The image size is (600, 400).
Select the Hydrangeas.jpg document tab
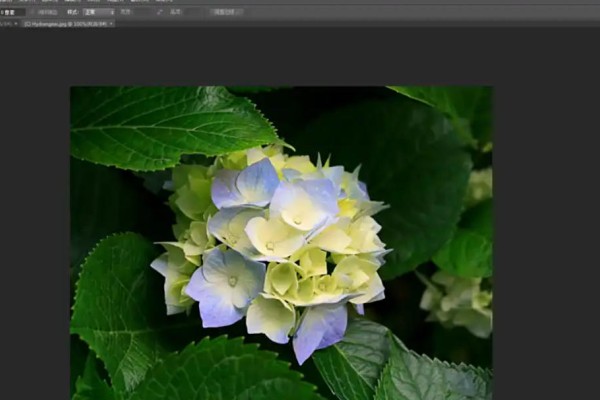(66, 24)
